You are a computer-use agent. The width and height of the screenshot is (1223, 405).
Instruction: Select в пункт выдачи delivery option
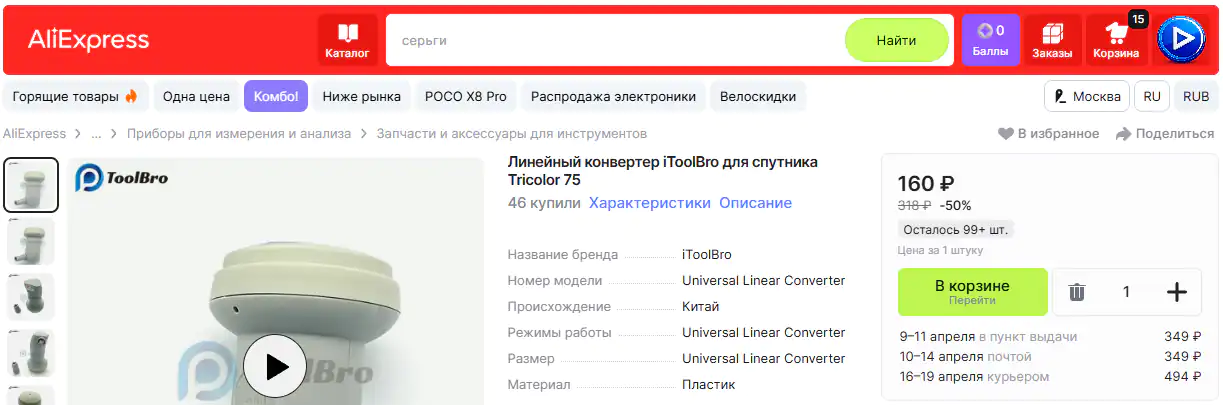tap(1050, 336)
